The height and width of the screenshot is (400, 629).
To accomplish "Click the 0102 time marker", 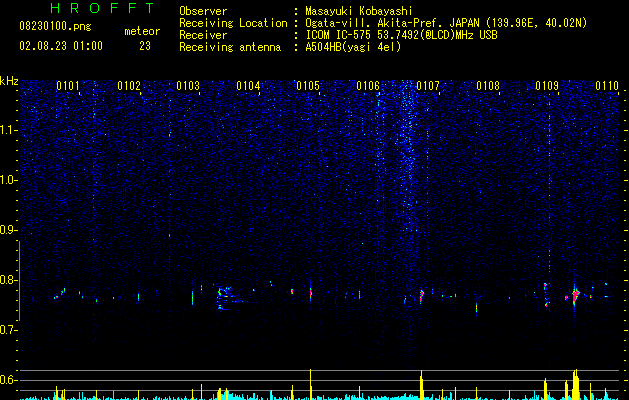I will tap(129, 86).
